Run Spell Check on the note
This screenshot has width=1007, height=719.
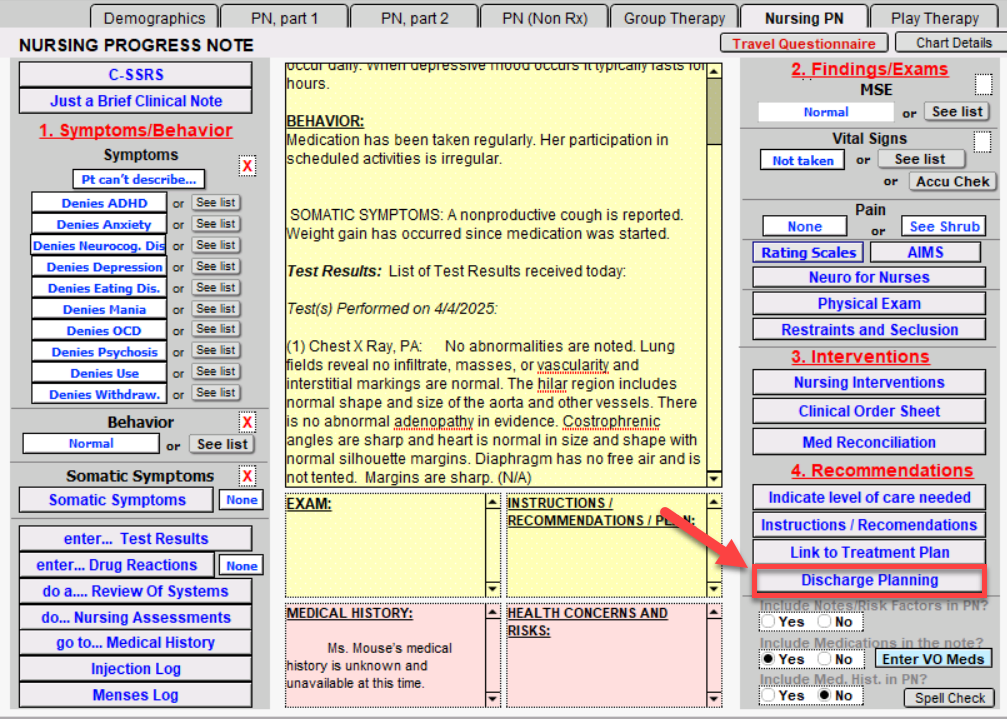coord(950,698)
